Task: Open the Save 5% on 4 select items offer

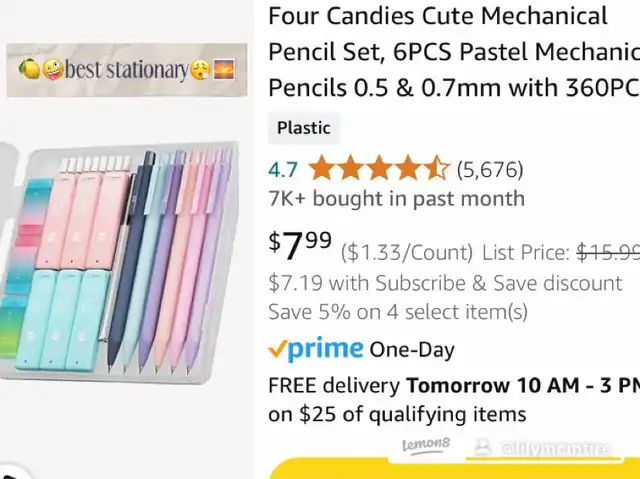Action: point(398,312)
